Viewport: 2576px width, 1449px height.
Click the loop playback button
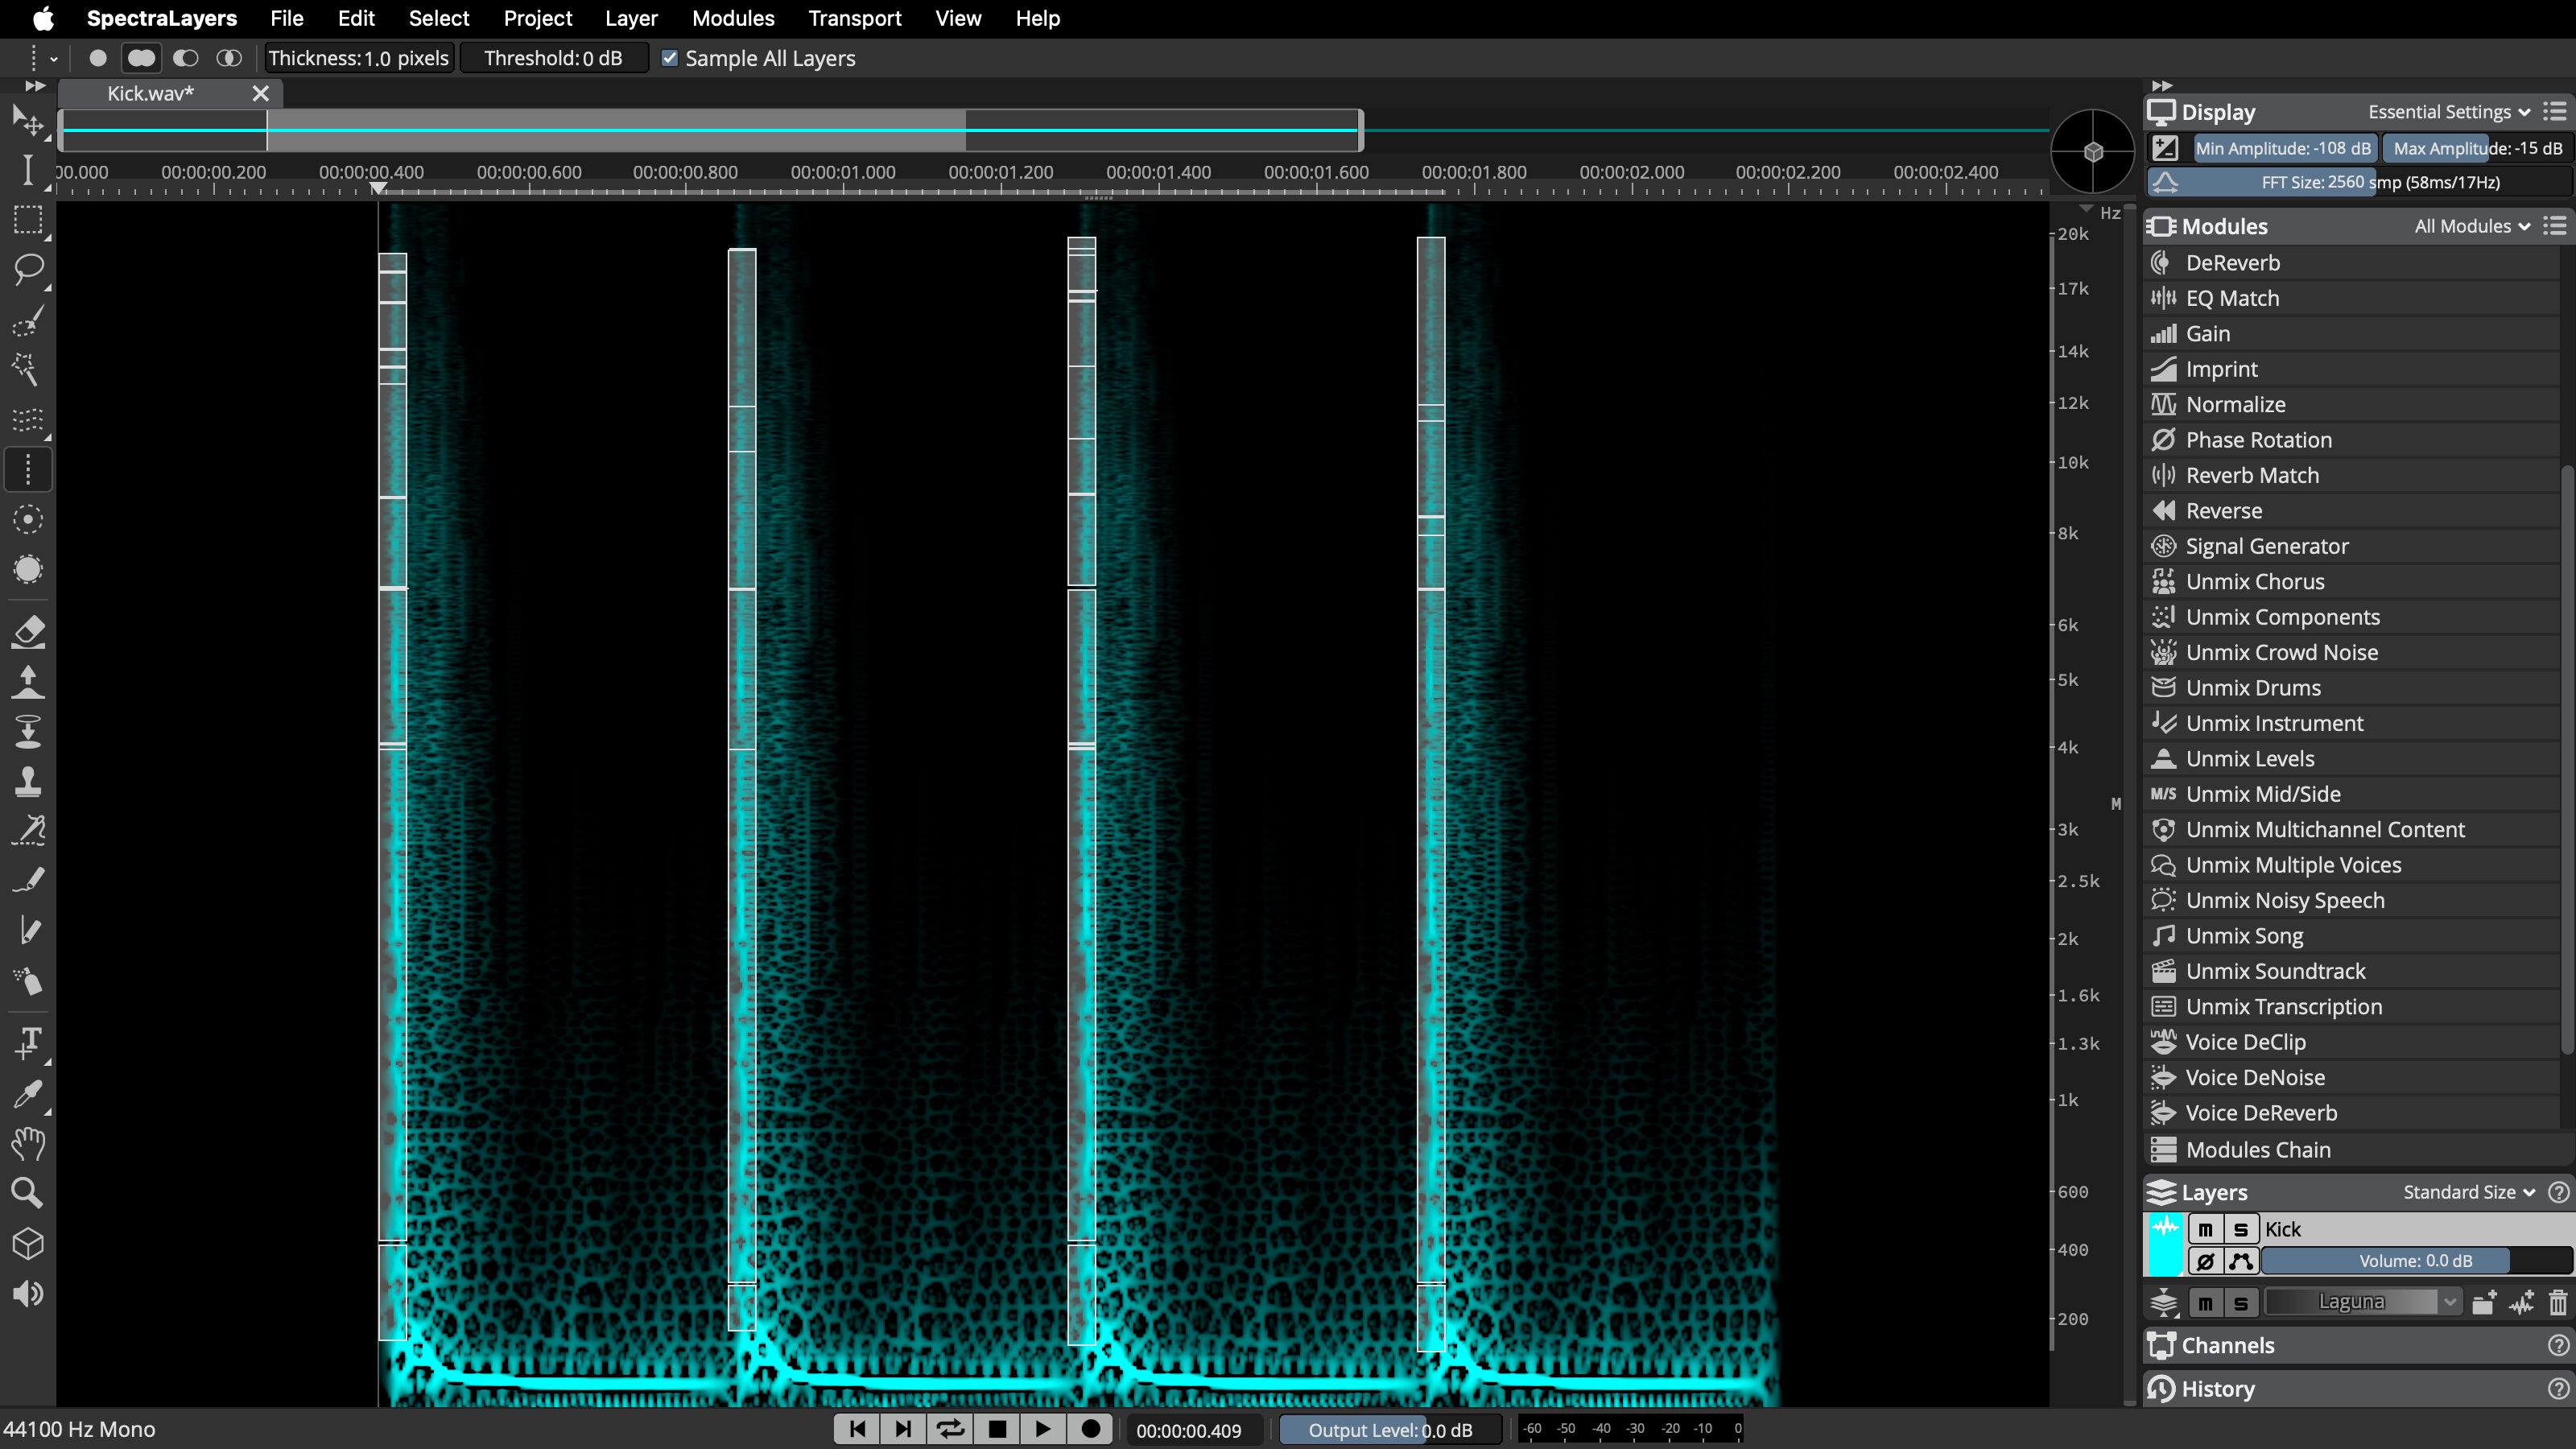949,1429
